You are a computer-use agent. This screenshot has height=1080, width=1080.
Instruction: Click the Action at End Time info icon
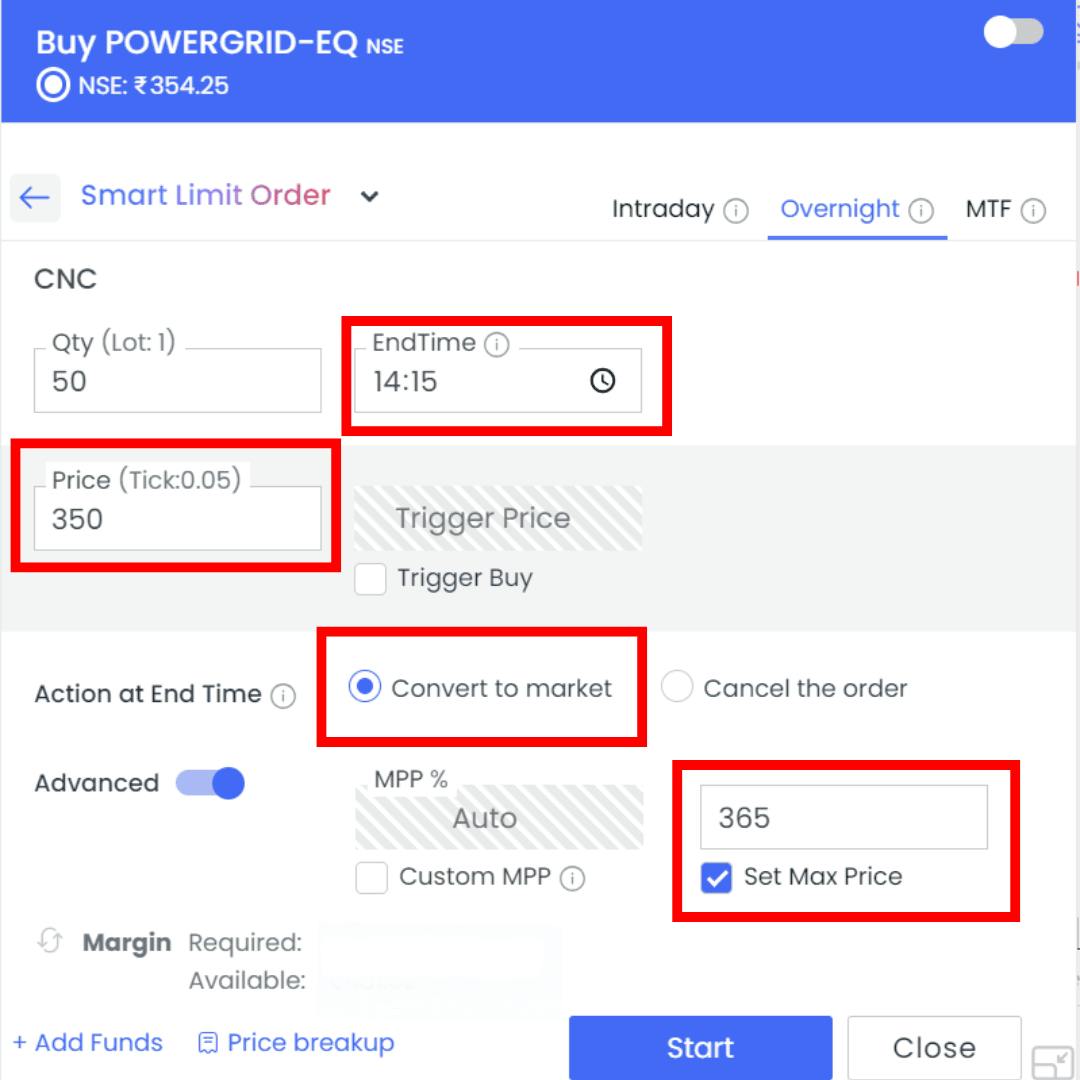(284, 696)
